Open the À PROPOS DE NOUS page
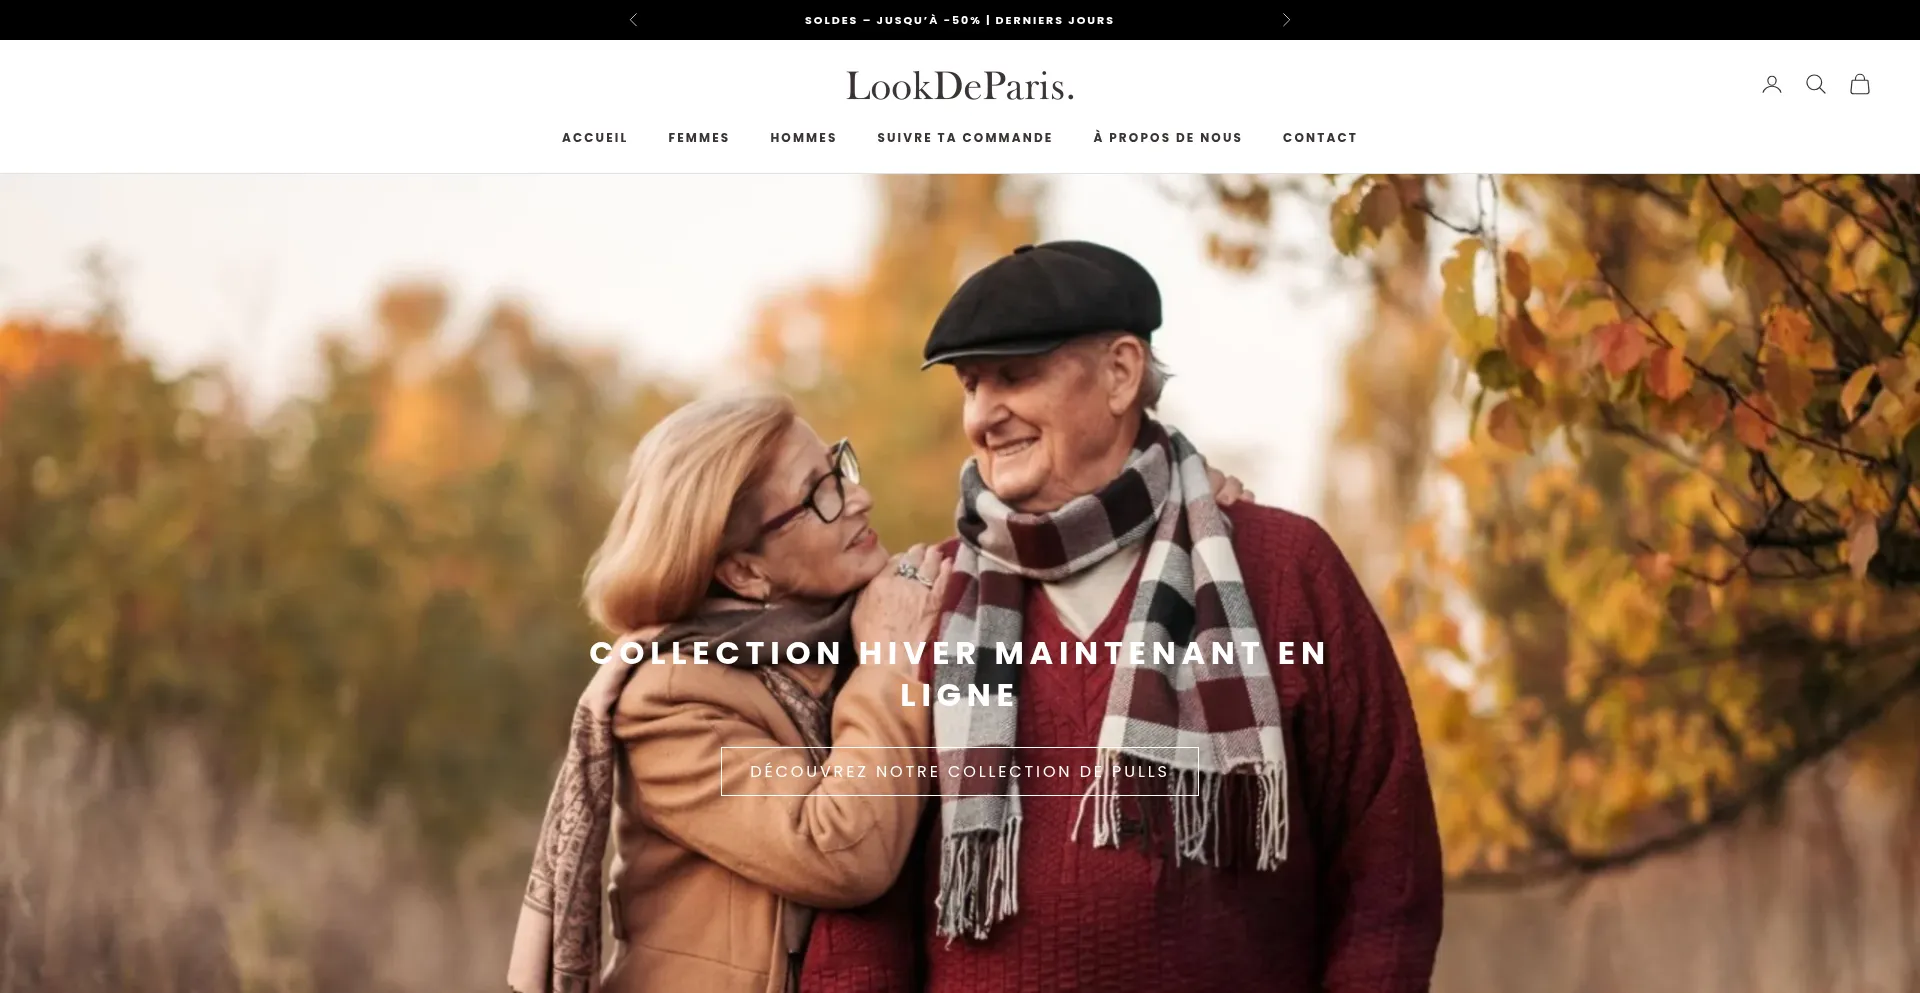Screen dimensions: 1920x993 [1168, 138]
